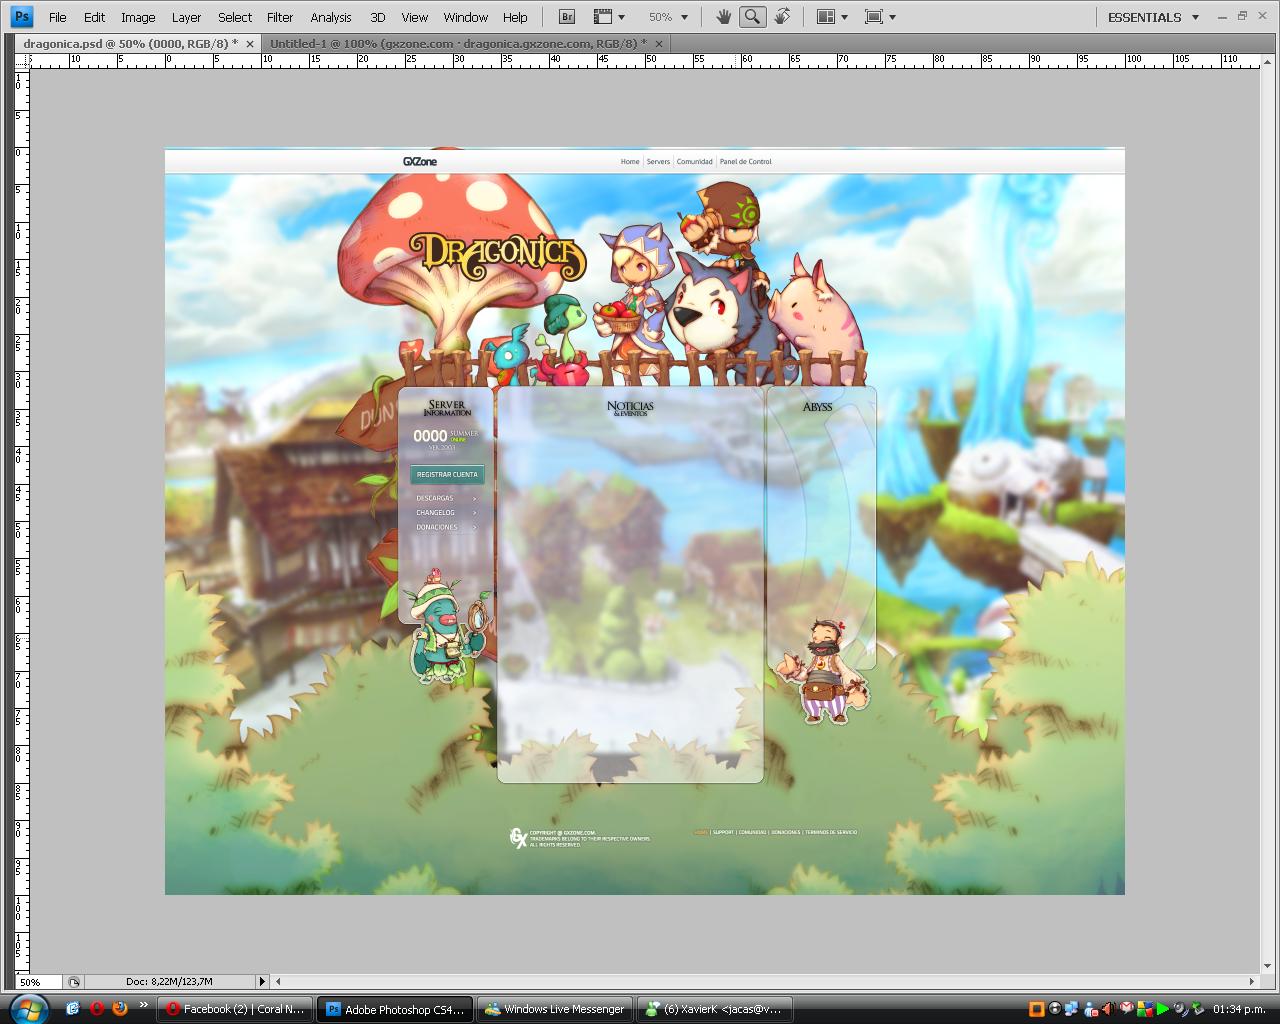
Task: Select the Hand tool in the application bar
Action: click(723, 17)
